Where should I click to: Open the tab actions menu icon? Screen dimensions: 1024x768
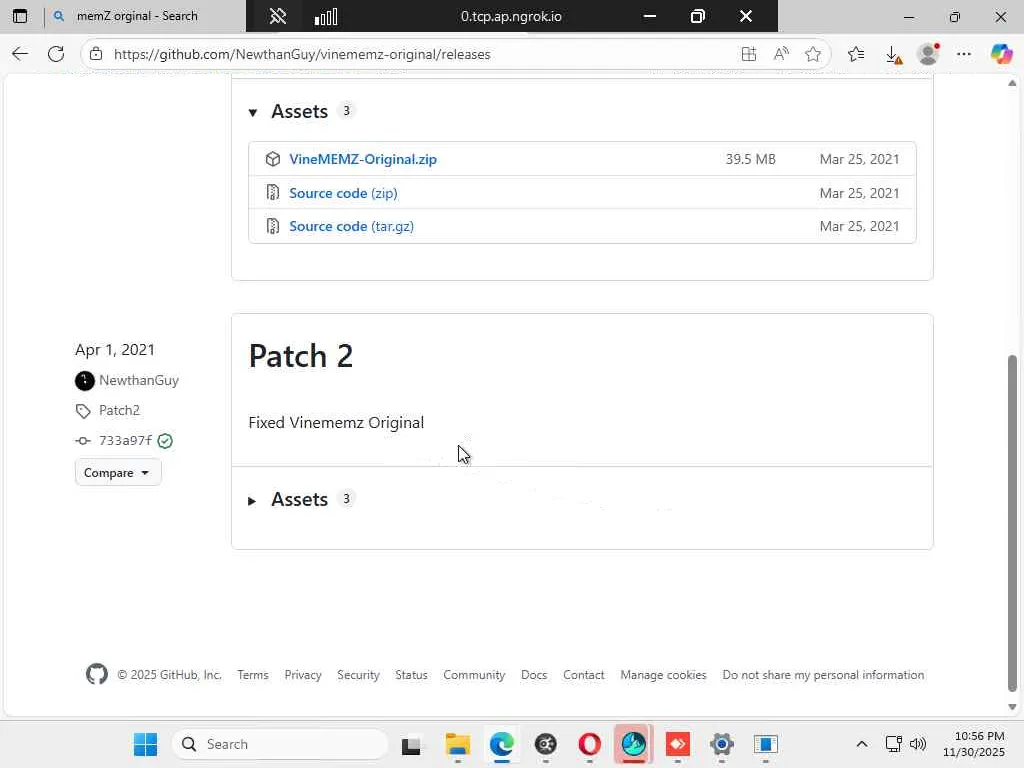20,16
